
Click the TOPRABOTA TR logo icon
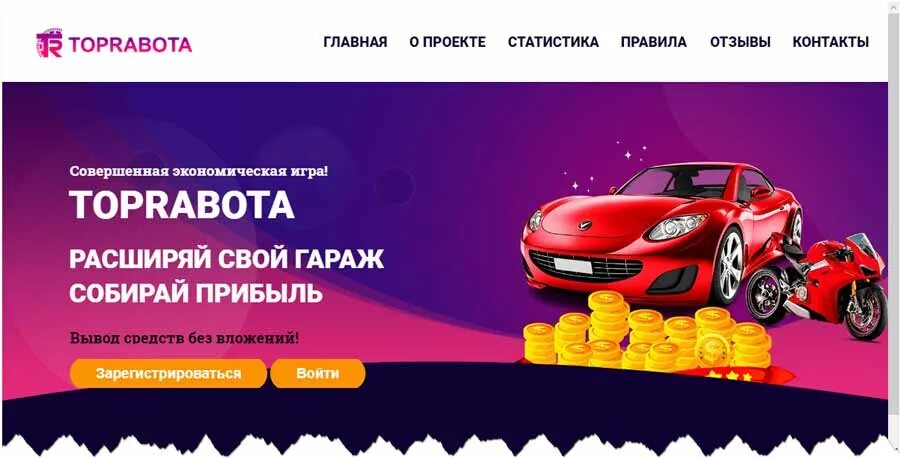49,43
